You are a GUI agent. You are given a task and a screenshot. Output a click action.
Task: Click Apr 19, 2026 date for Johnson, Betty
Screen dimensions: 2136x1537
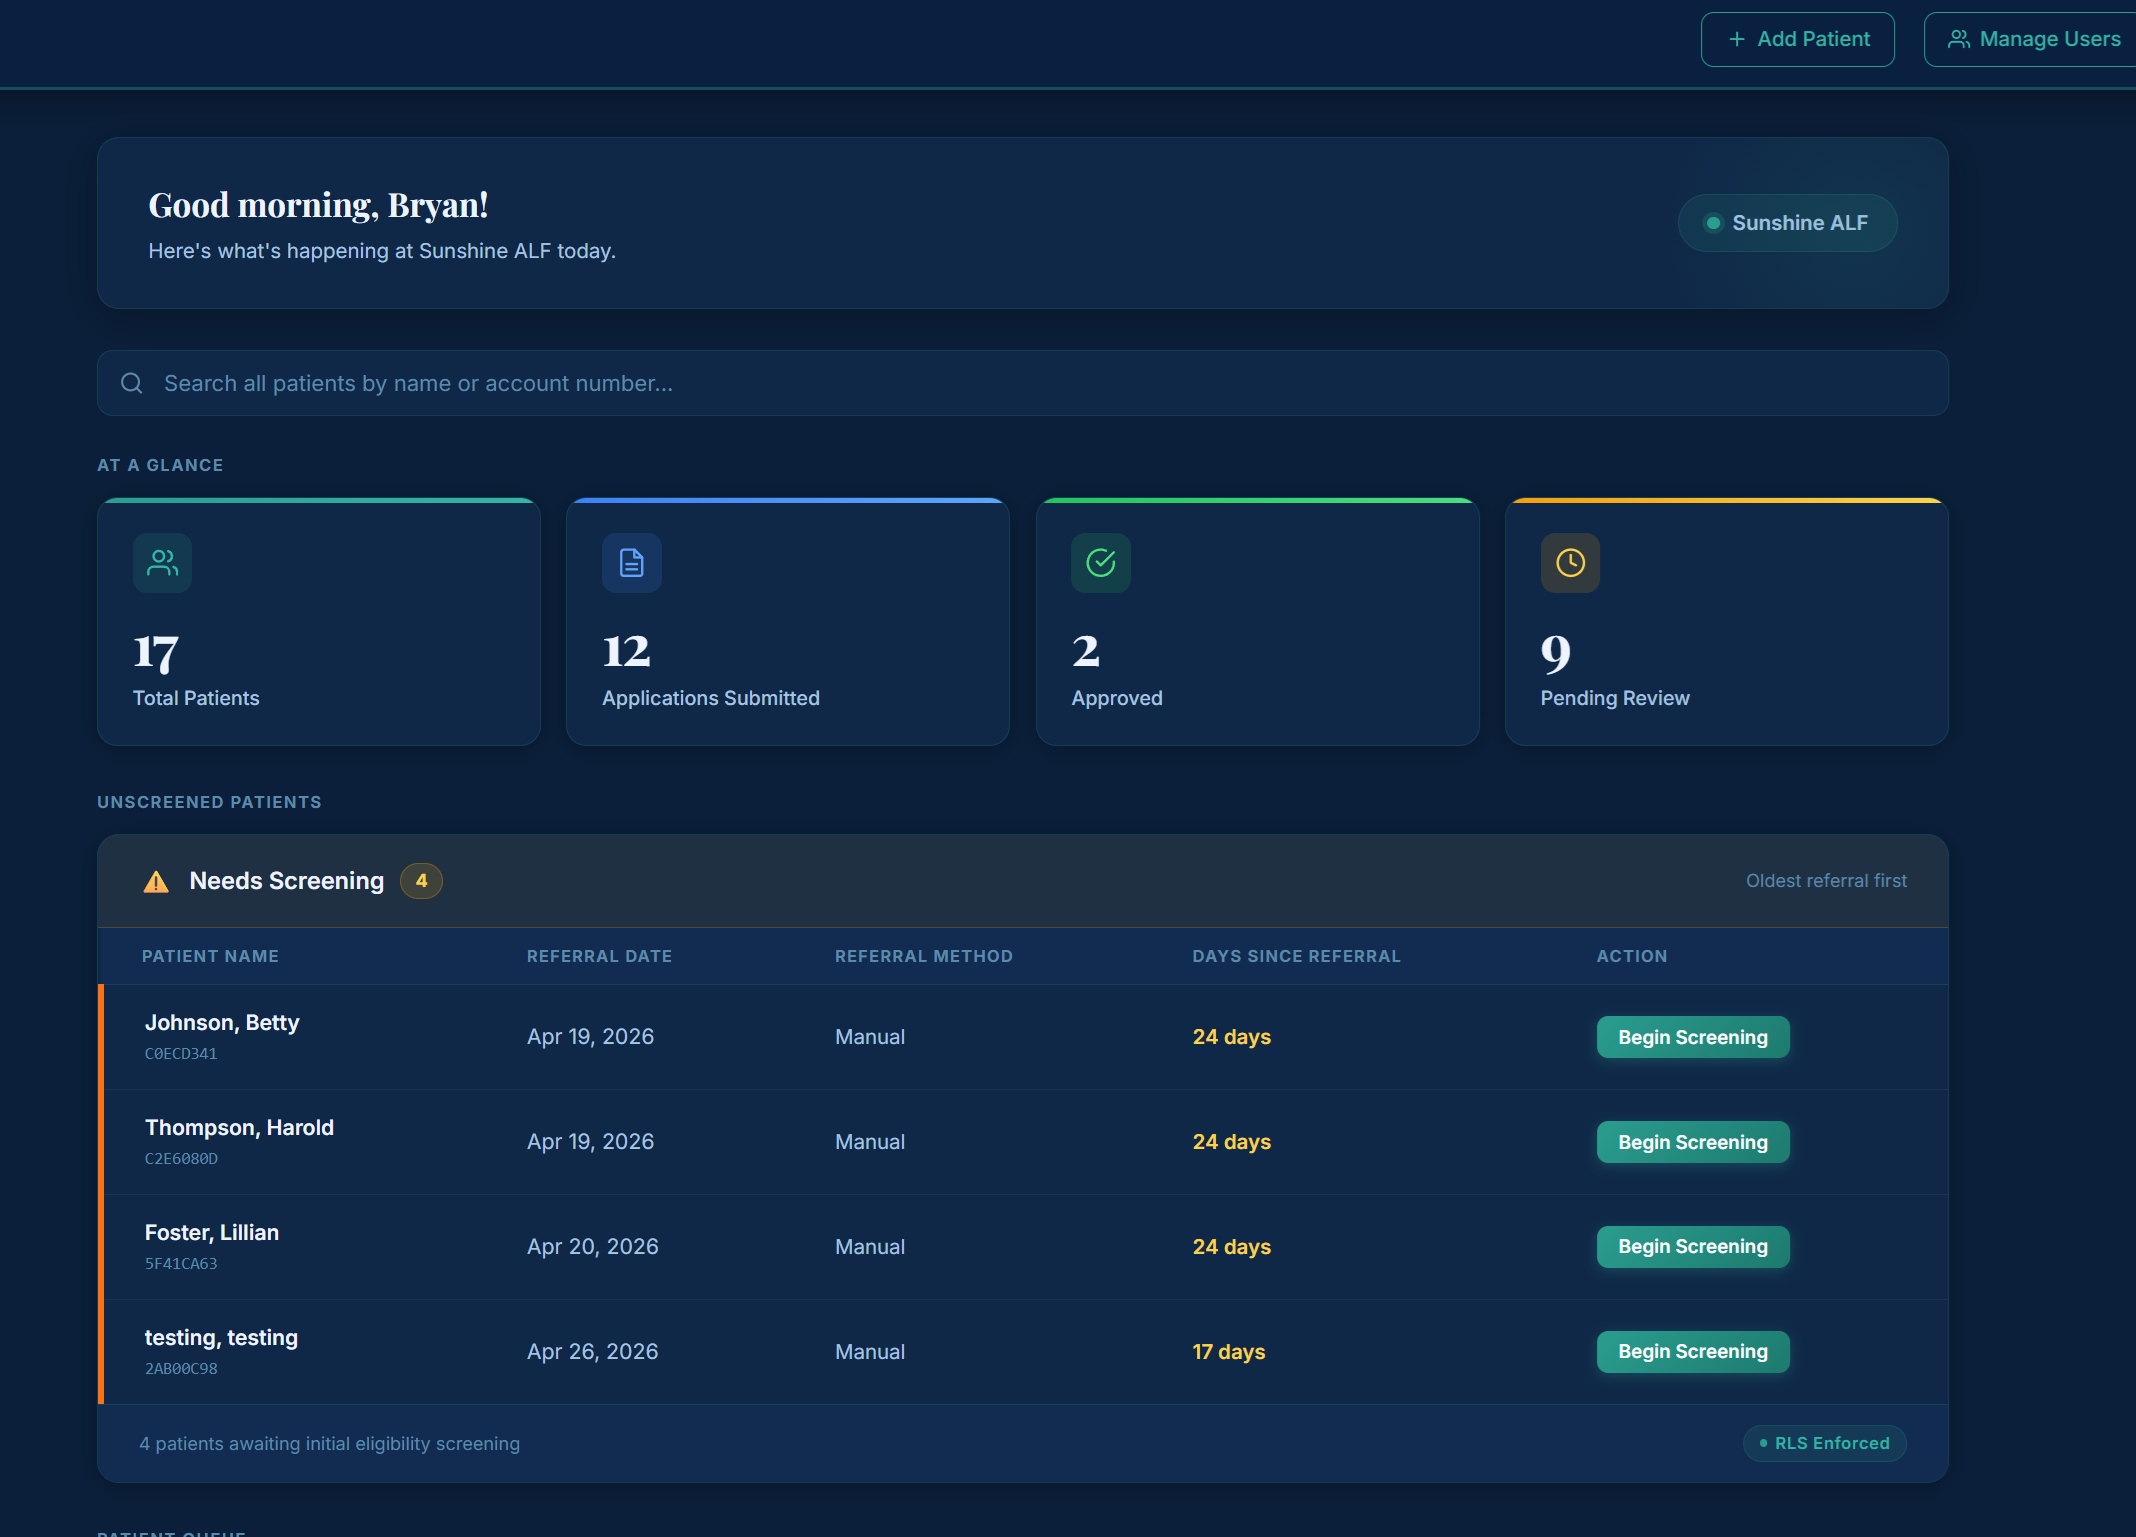click(x=590, y=1037)
